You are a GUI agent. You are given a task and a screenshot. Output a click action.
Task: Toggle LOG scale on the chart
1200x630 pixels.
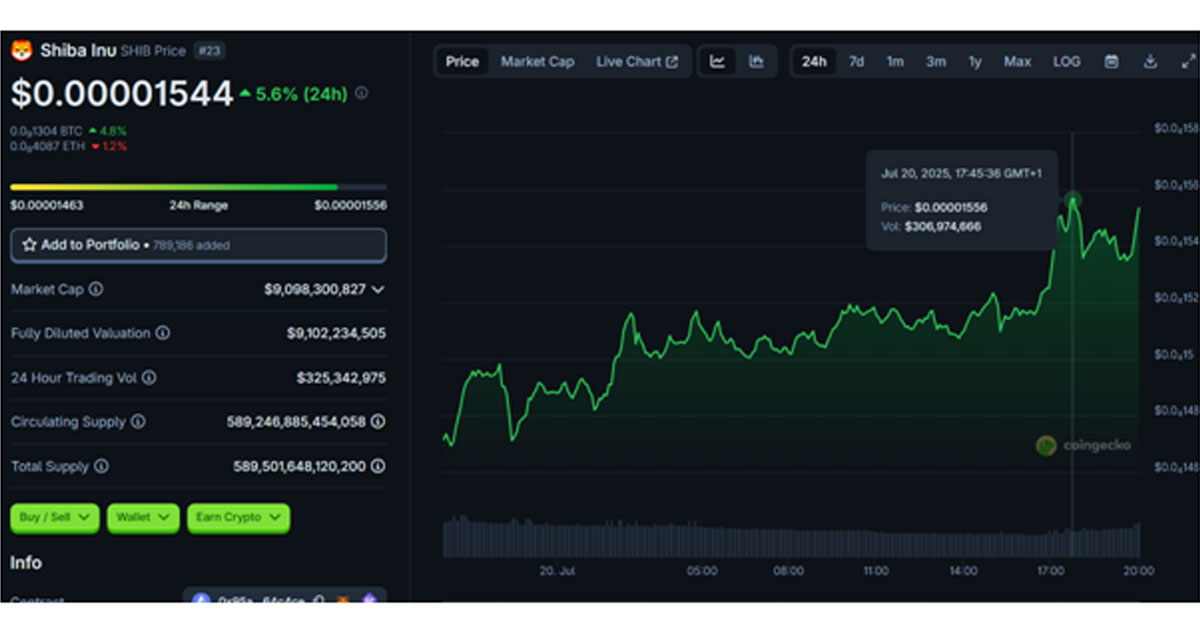1066,62
